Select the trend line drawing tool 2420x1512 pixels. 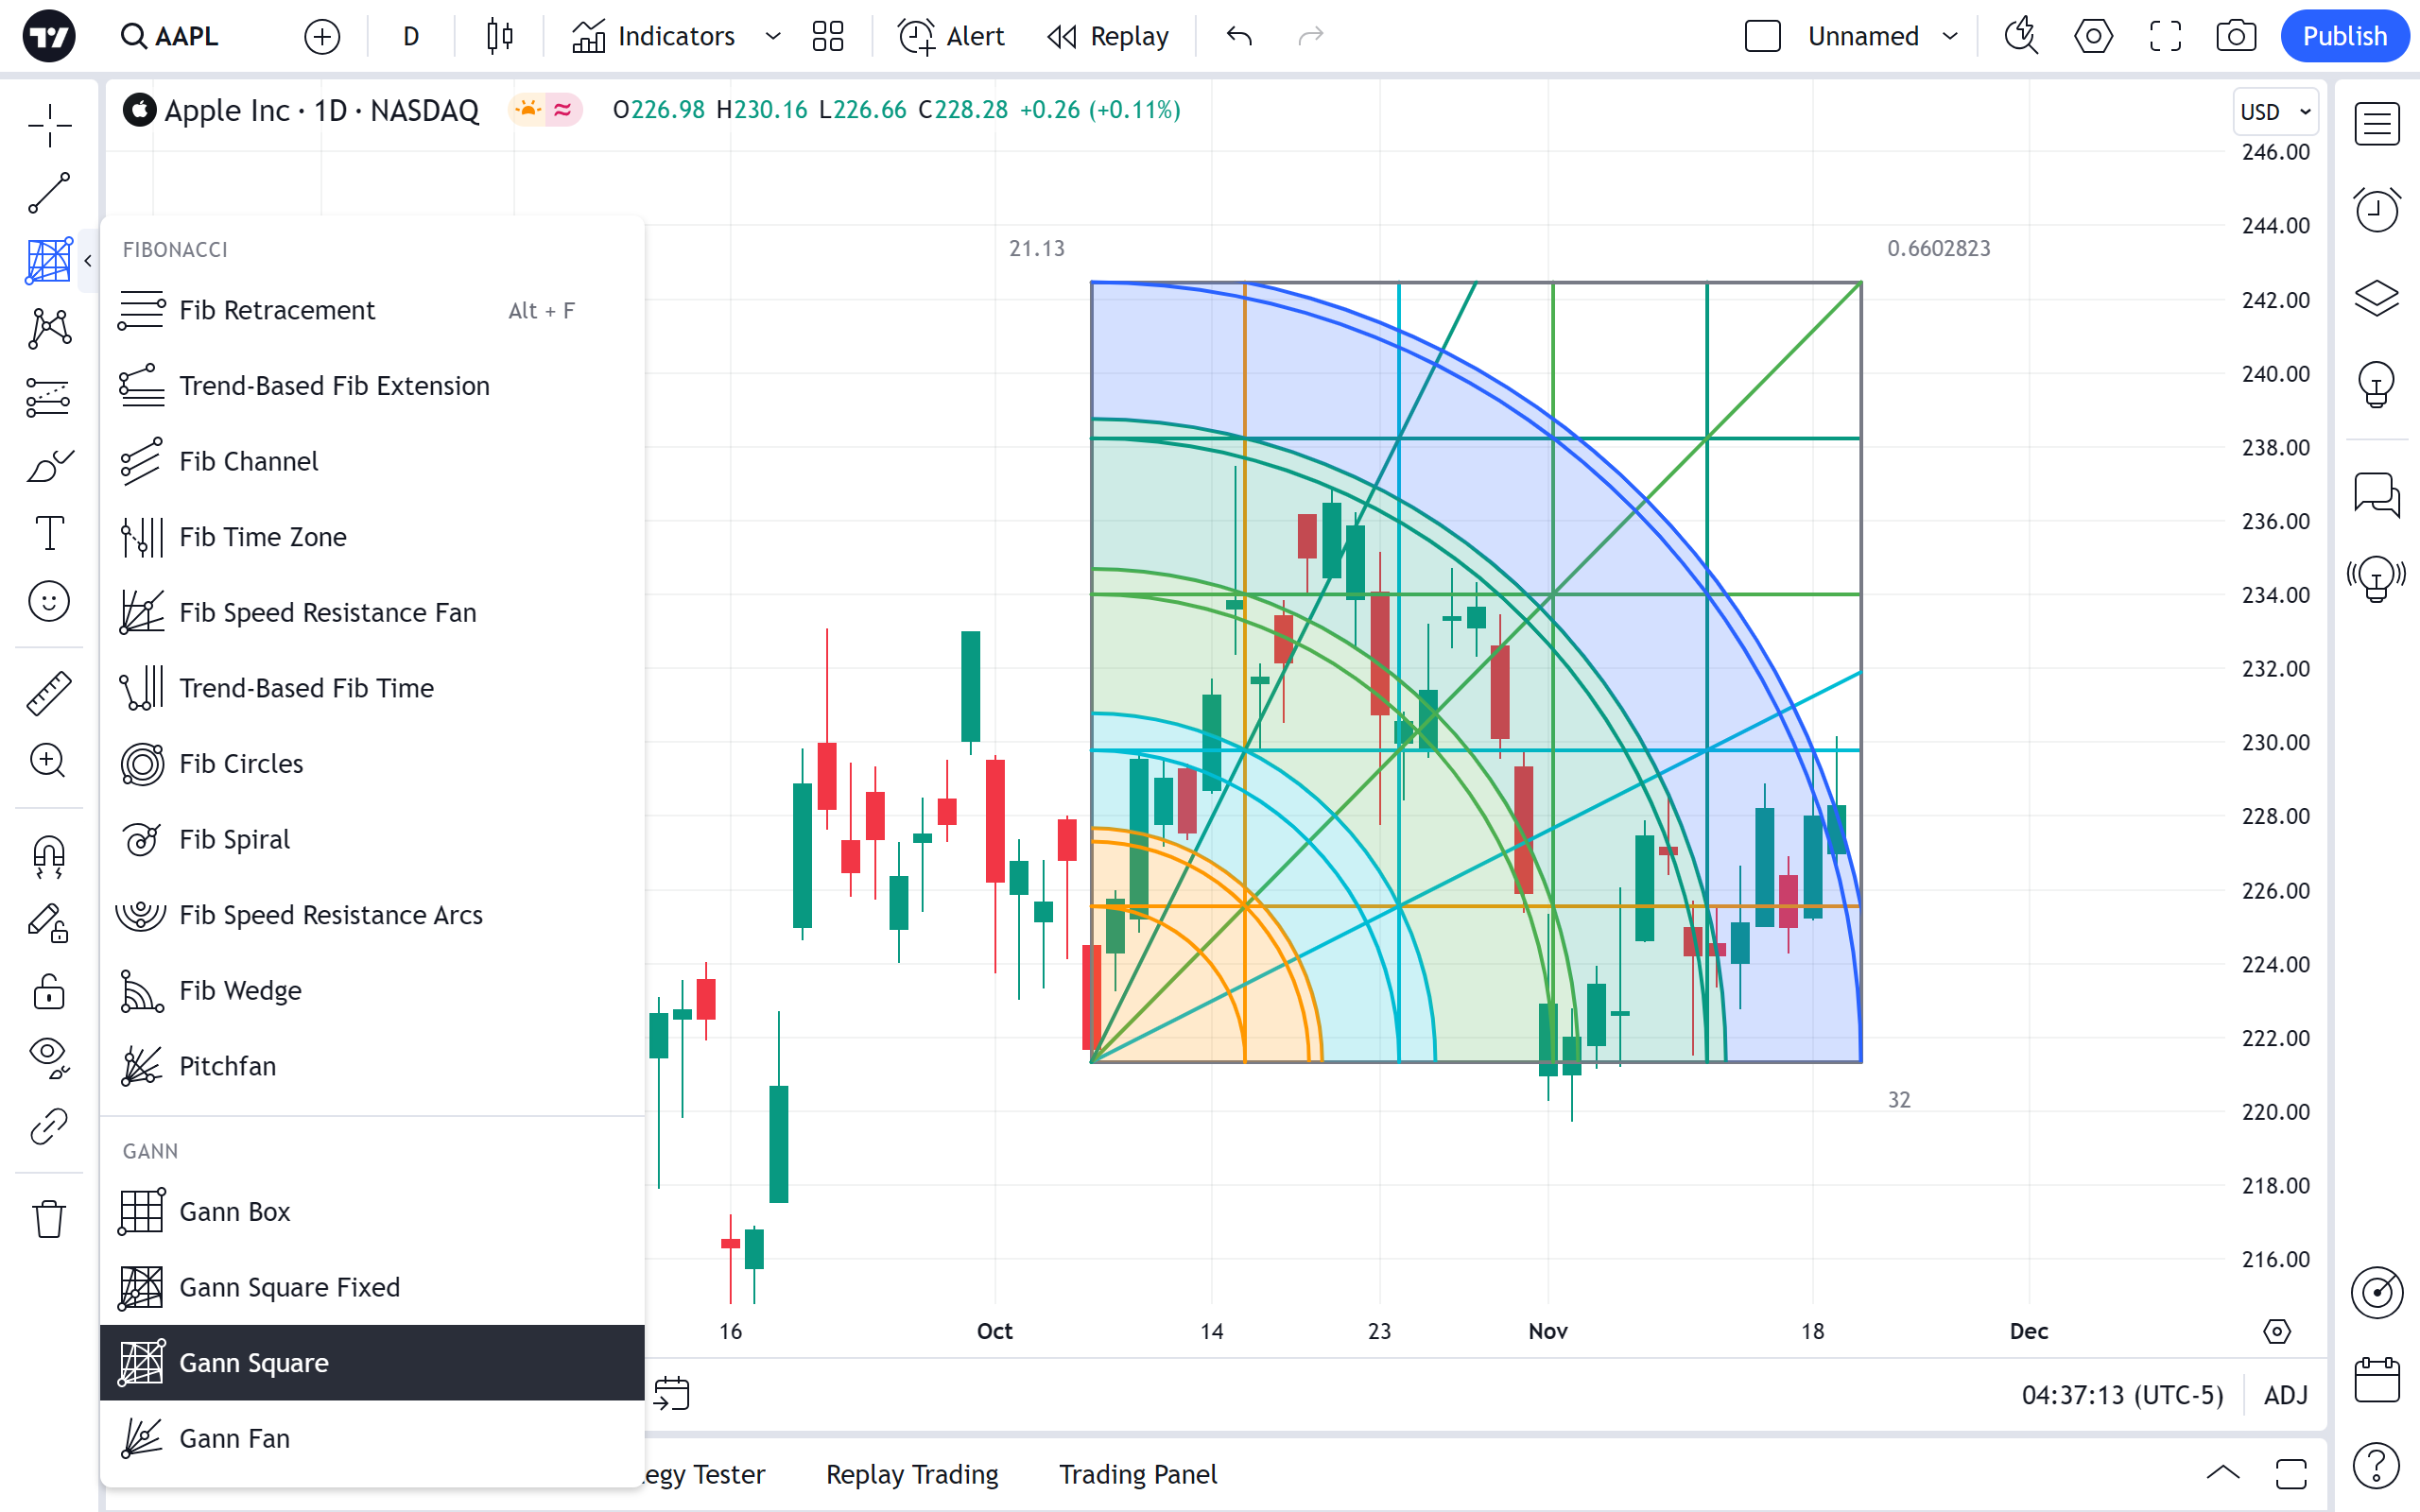tap(49, 192)
